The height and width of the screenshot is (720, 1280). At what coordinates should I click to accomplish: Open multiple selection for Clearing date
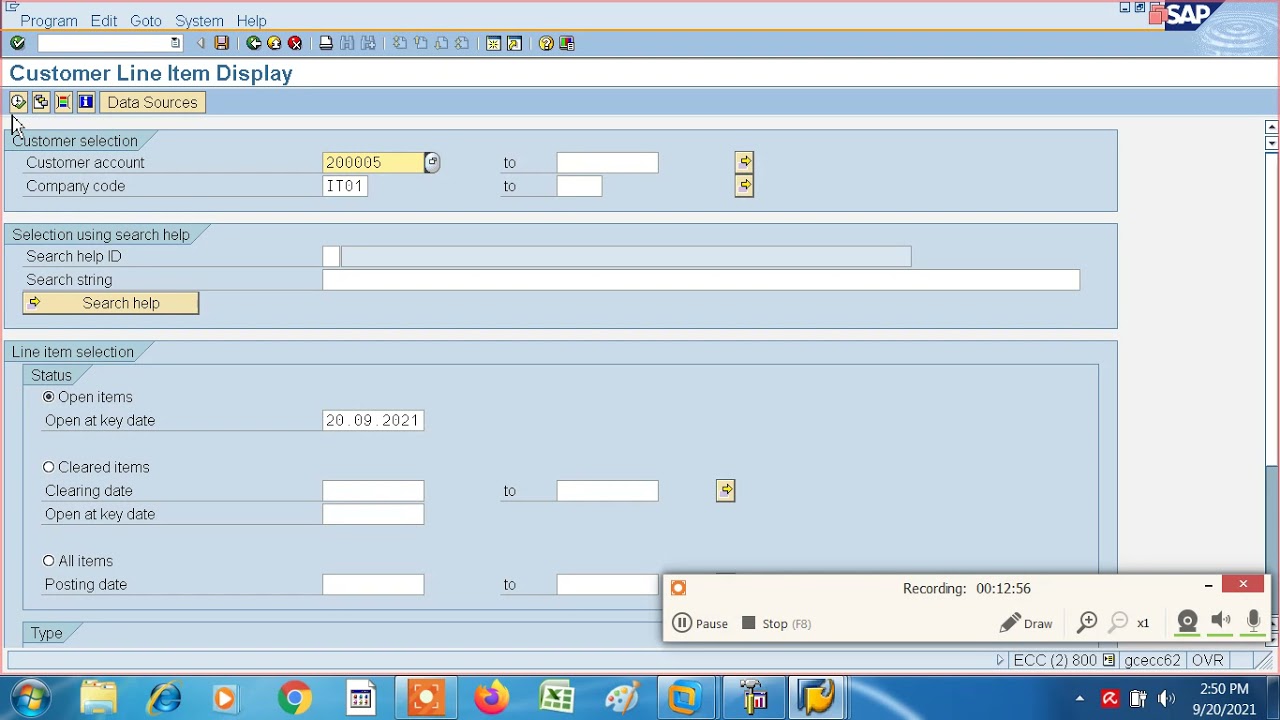[726, 490]
